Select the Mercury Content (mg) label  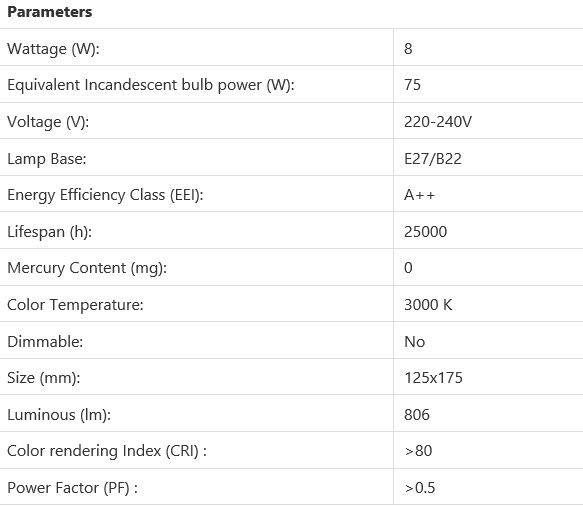pos(87,268)
